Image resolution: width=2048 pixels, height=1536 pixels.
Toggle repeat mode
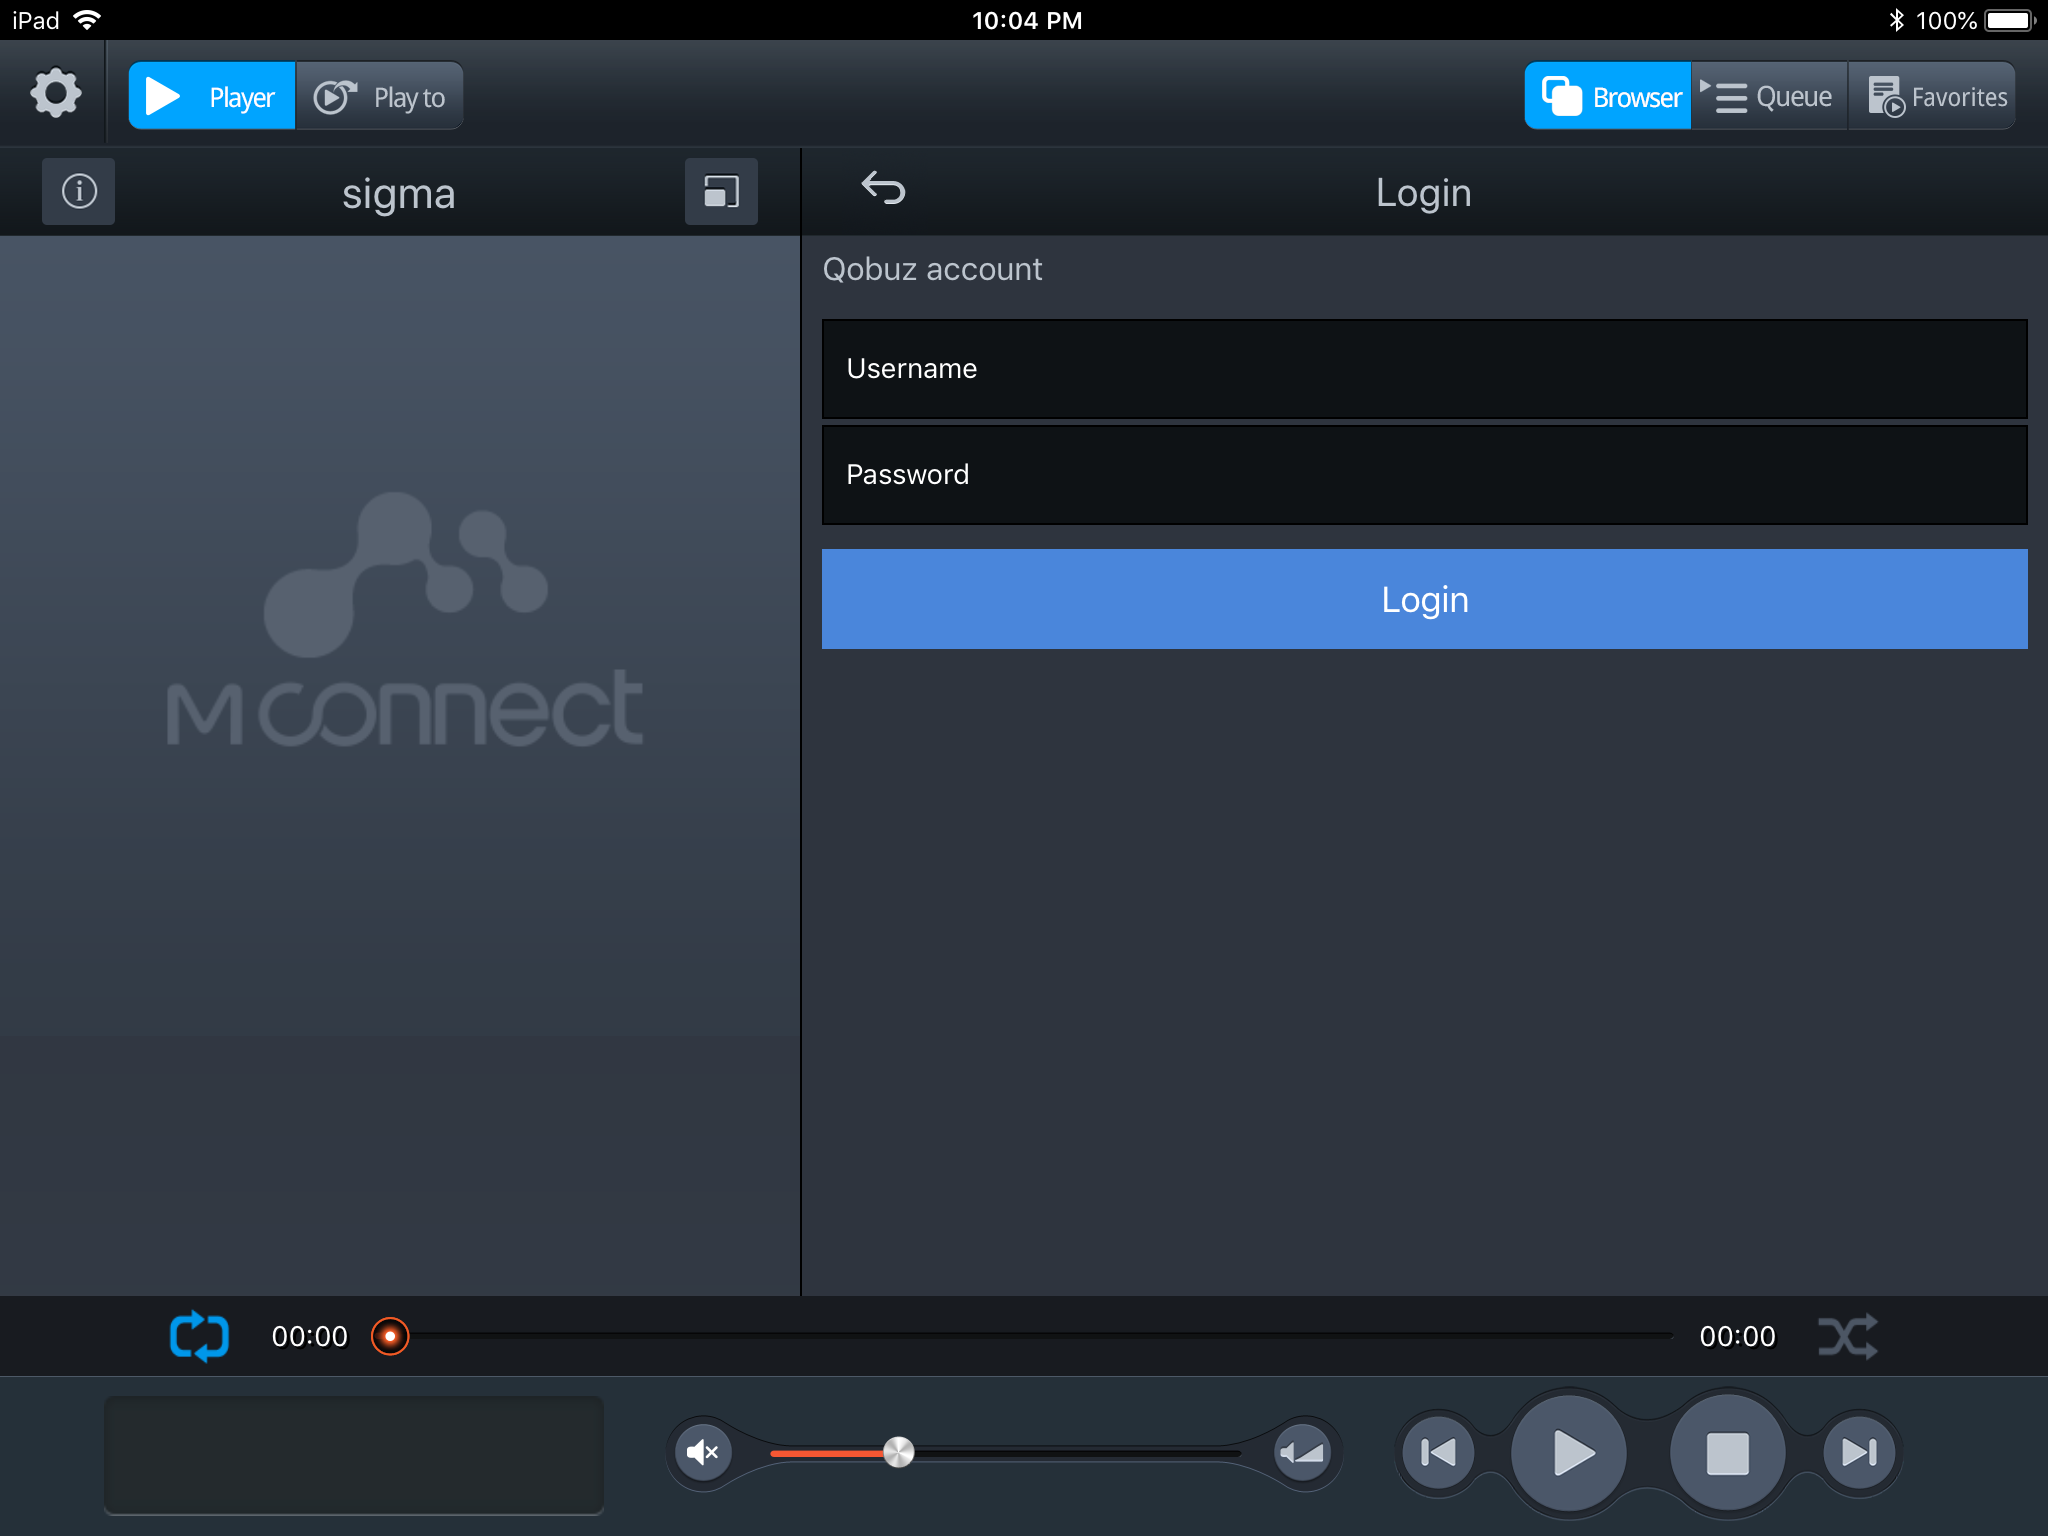(x=199, y=1336)
